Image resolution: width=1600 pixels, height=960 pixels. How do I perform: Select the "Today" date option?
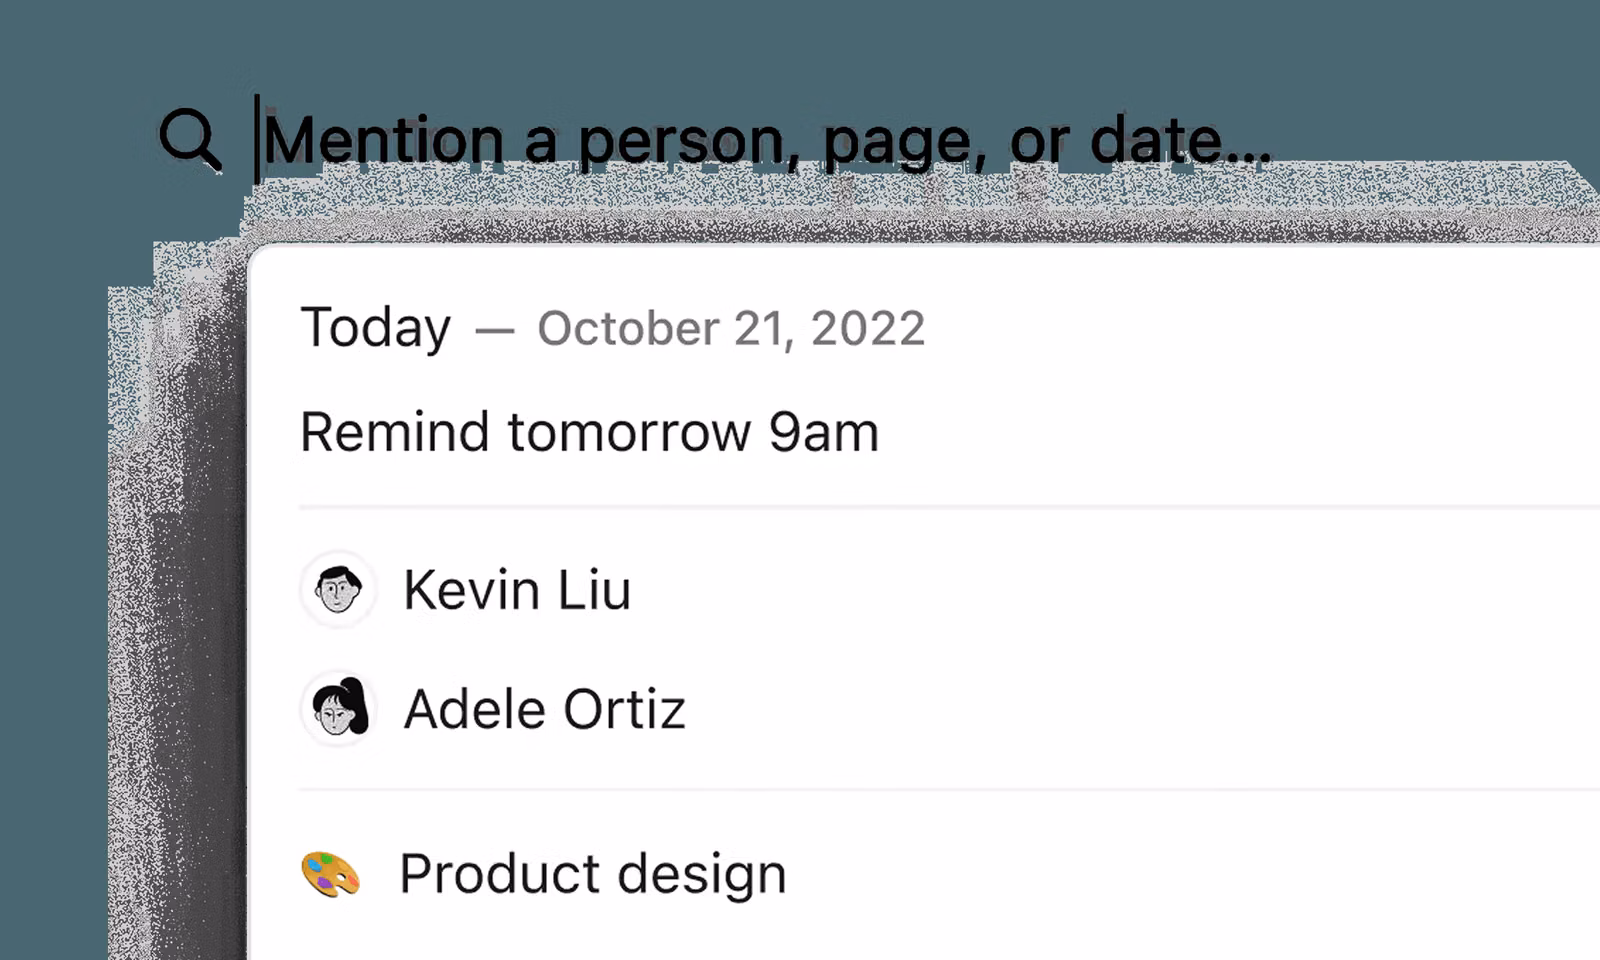click(x=376, y=328)
